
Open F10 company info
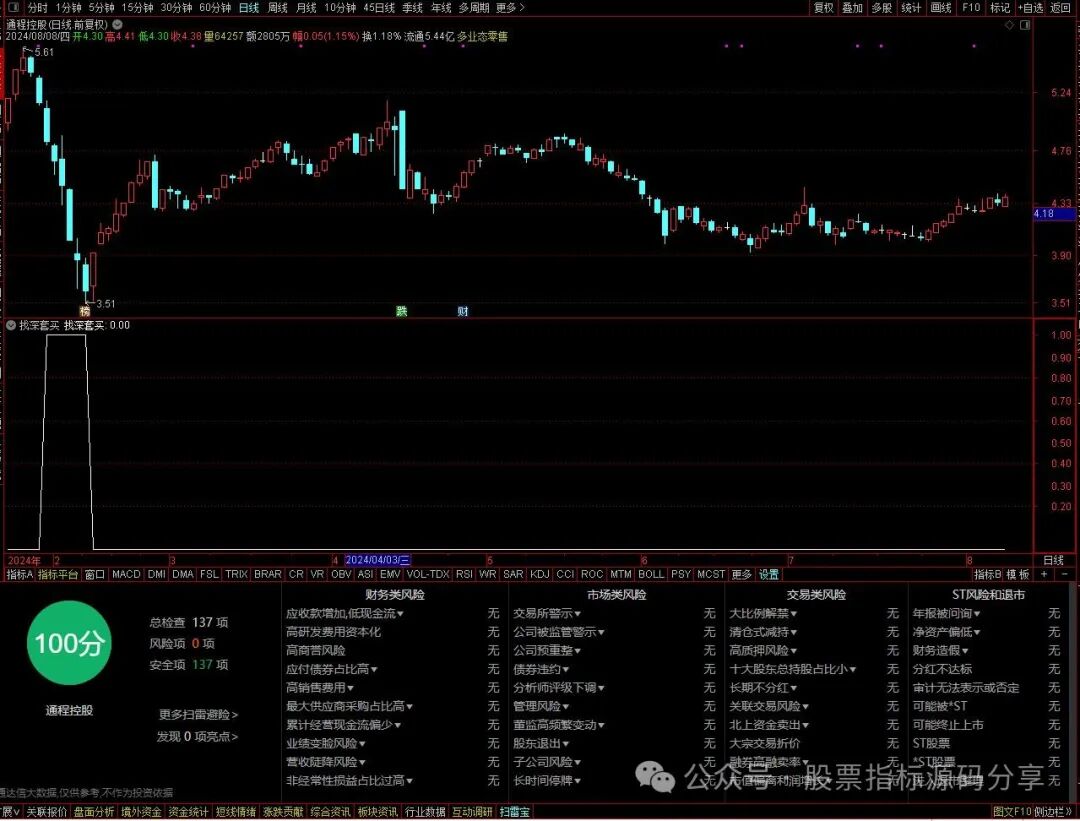(971, 8)
